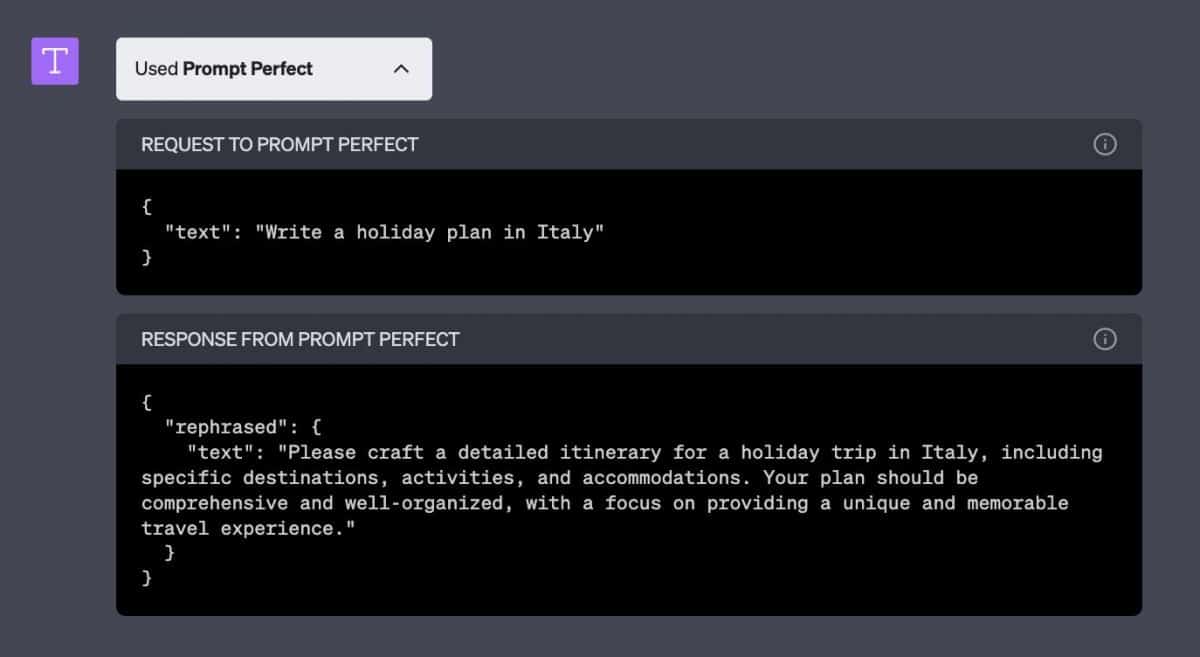Click the "Write a holiday plan in Italy" string
The image size is (1200, 657).
tap(430, 232)
